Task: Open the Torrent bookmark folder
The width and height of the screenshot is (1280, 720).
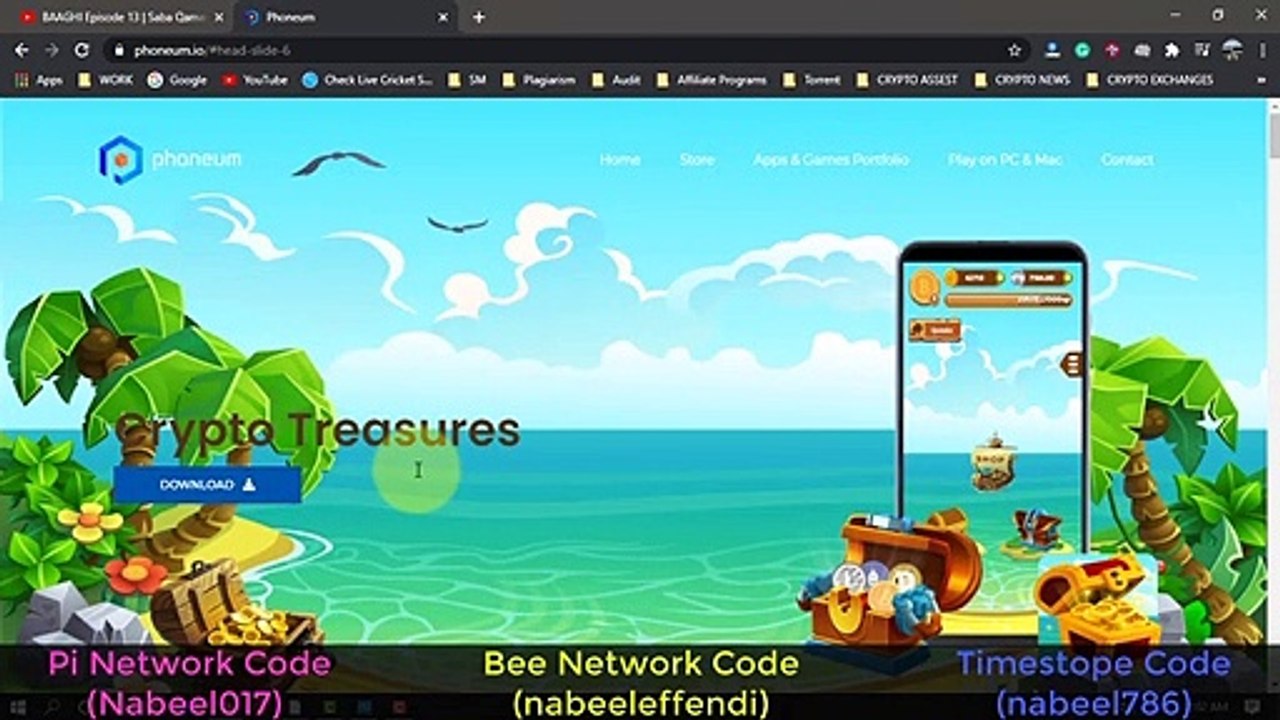Action: (812, 80)
